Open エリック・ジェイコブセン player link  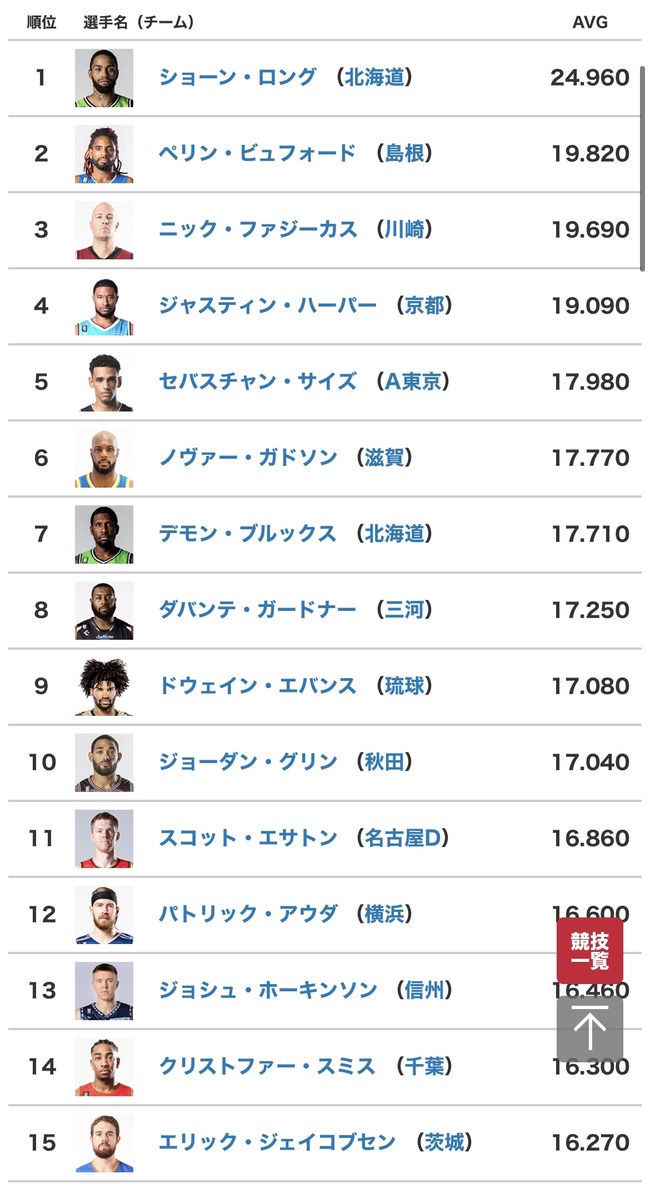277,1142
